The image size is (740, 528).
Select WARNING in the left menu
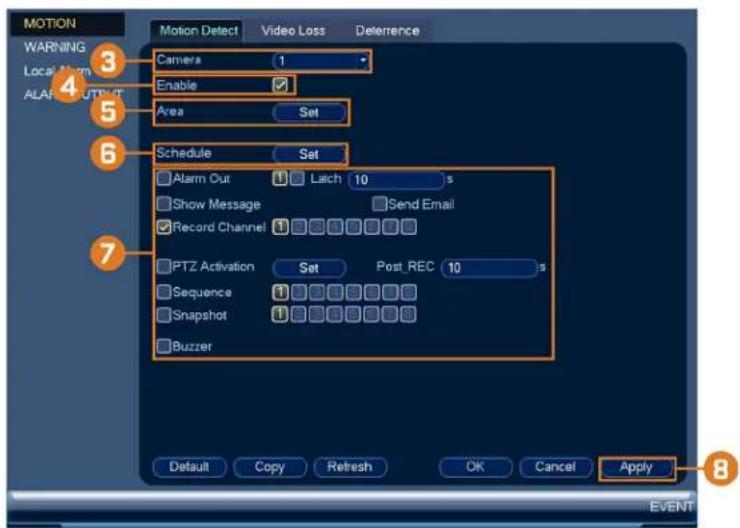point(54,47)
